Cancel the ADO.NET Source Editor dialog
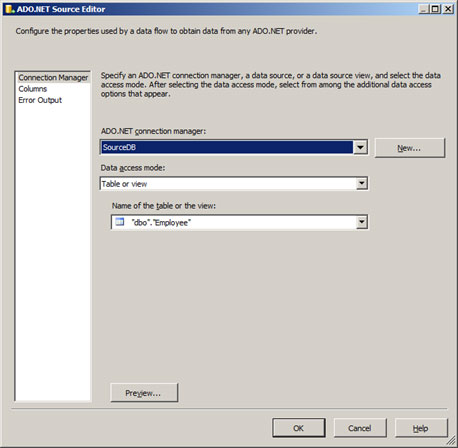This screenshot has height=448, width=458. (x=360, y=428)
